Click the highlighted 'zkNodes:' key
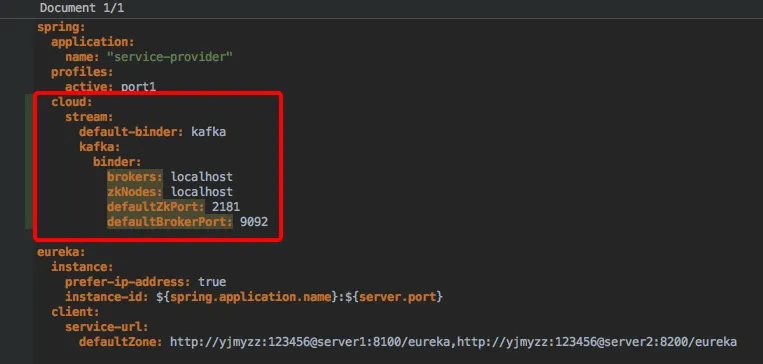Image resolution: width=763 pixels, height=364 pixels. 135,192
